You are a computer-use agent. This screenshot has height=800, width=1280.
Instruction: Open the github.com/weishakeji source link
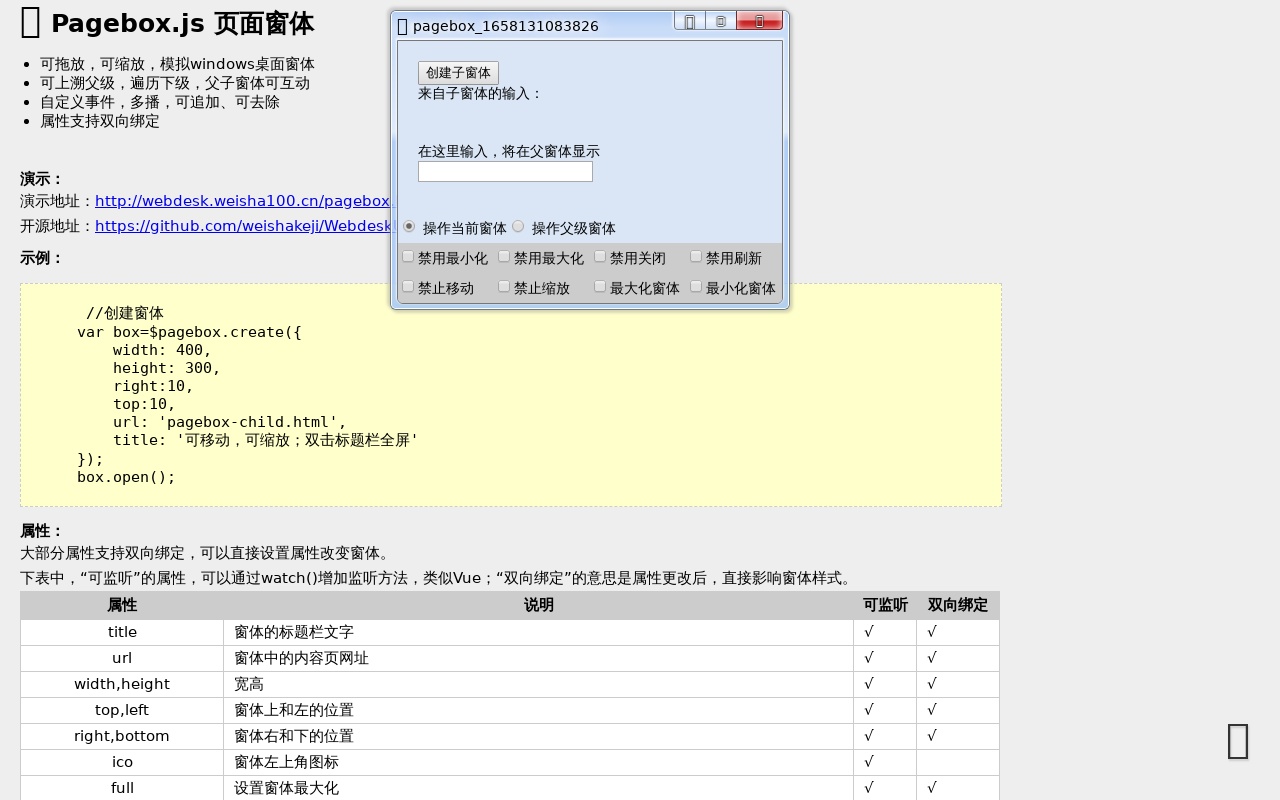pyautogui.click(x=245, y=226)
